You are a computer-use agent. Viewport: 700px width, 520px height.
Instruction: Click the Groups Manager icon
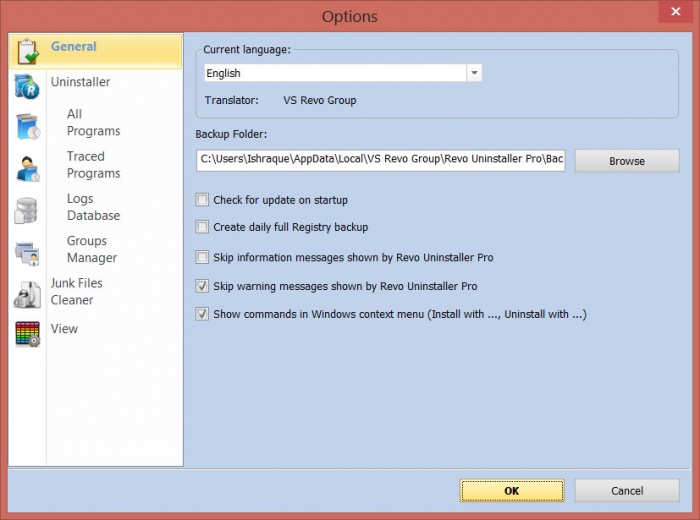[27, 253]
